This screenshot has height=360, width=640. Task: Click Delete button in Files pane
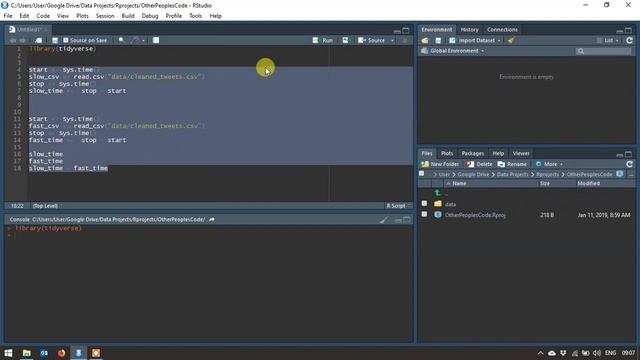480,164
